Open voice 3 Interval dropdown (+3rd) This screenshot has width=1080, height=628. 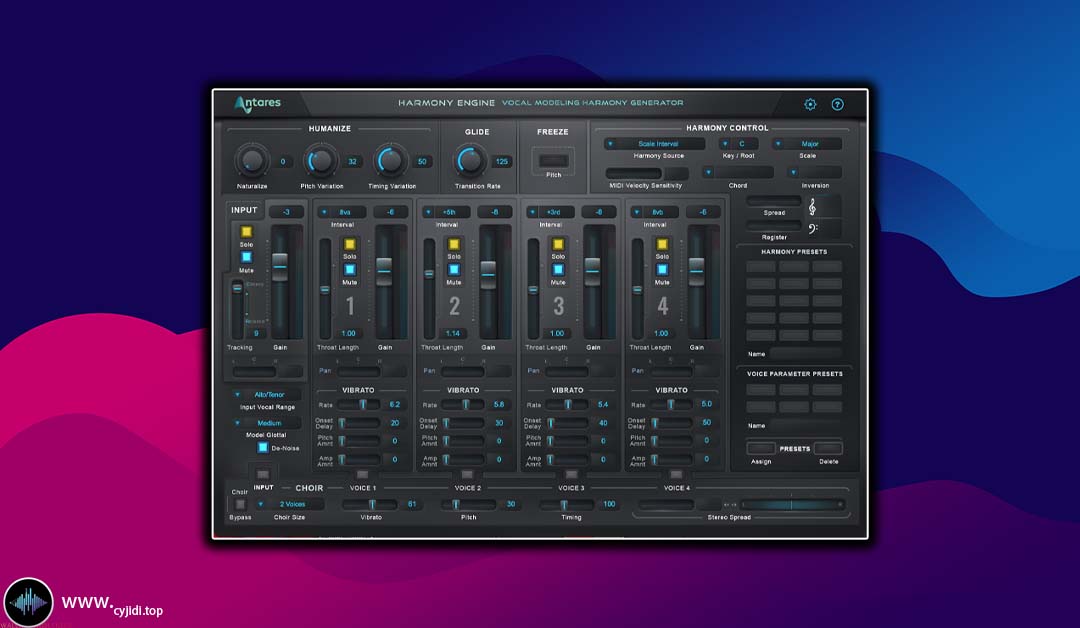click(550, 212)
